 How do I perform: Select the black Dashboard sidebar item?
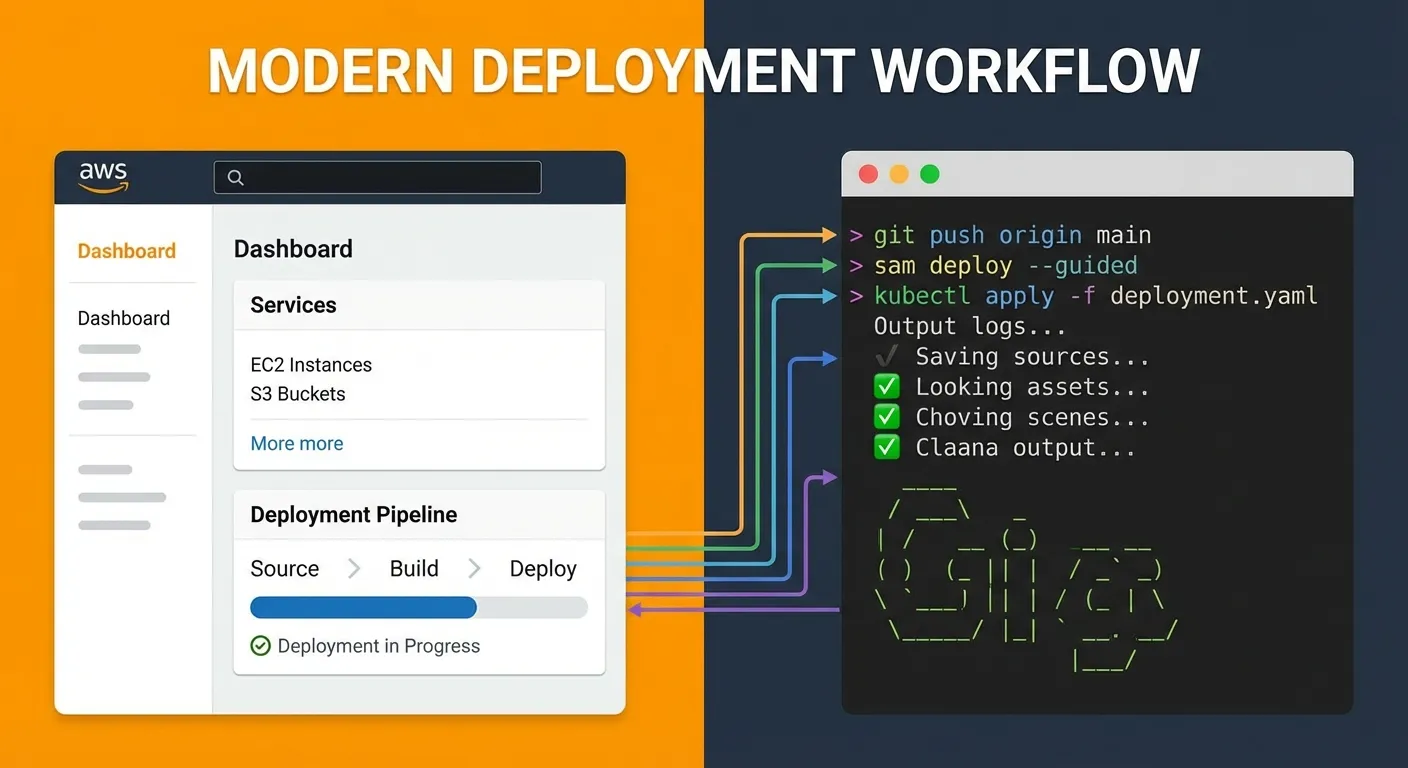(124, 318)
